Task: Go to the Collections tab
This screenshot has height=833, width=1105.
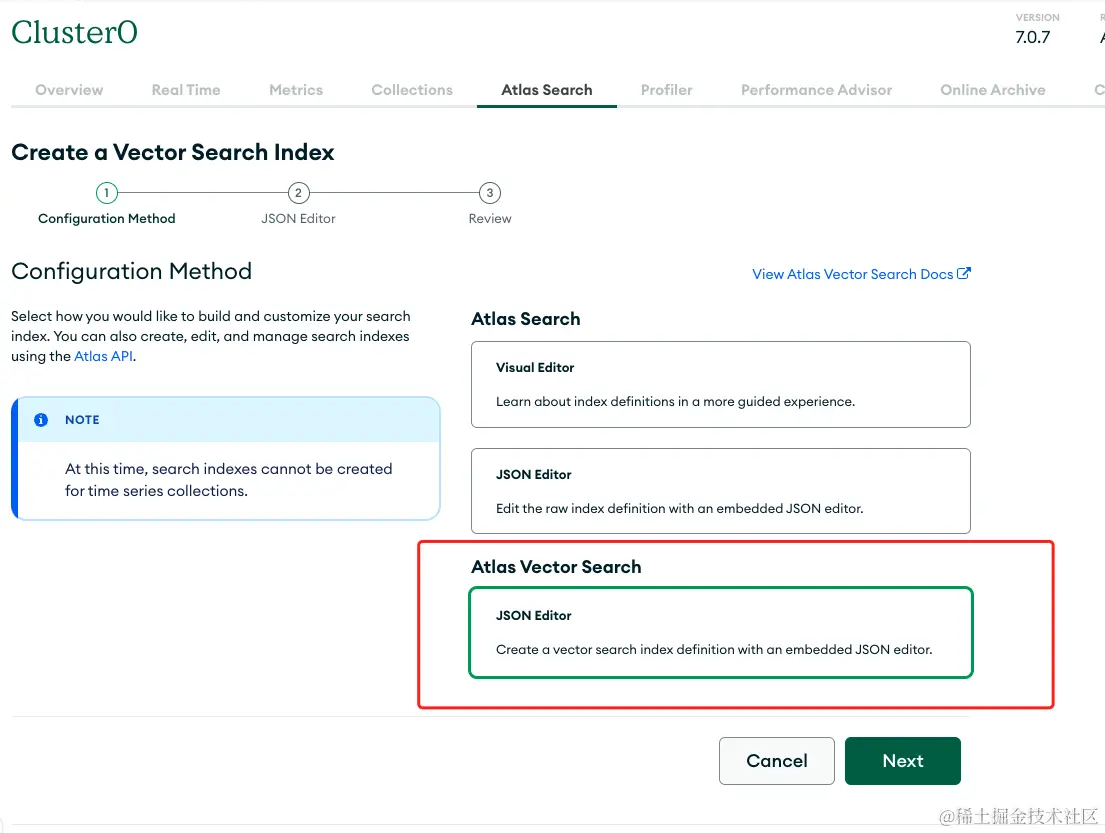Action: coord(412,90)
